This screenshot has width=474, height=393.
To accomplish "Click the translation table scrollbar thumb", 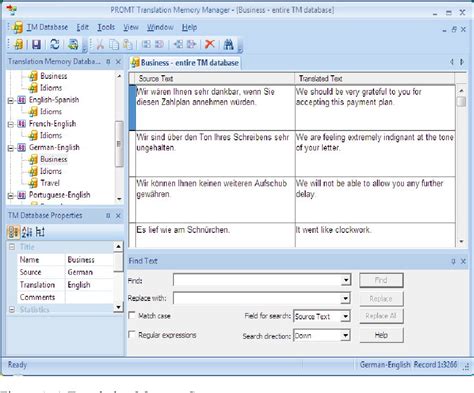I will point(462,101).
